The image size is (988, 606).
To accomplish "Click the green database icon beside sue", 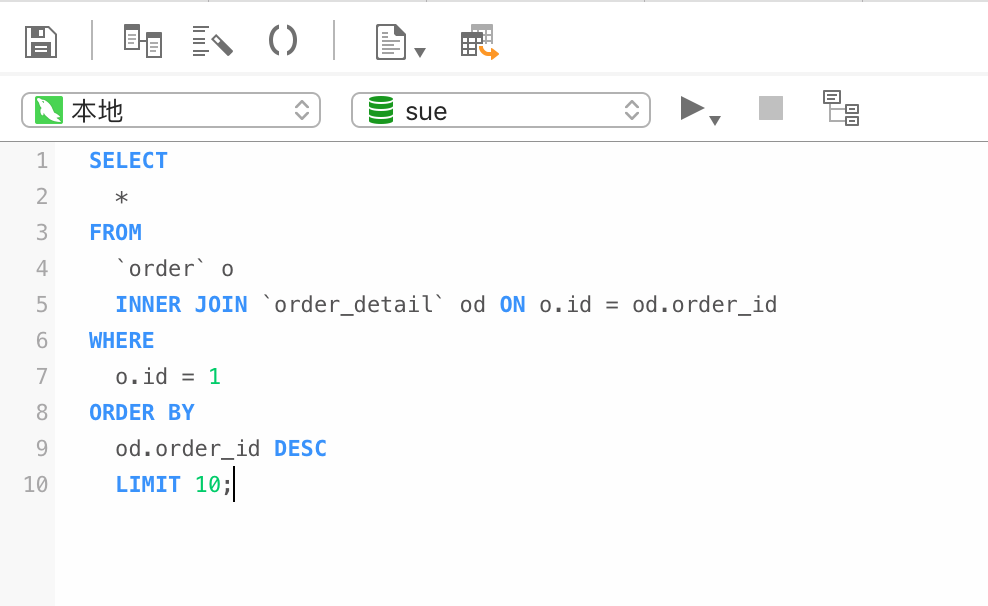I will (378, 111).
